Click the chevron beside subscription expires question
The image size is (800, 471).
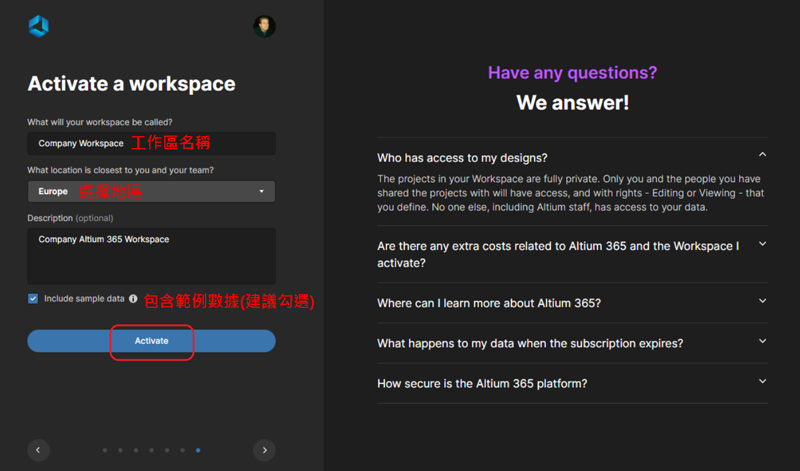[x=762, y=342]
